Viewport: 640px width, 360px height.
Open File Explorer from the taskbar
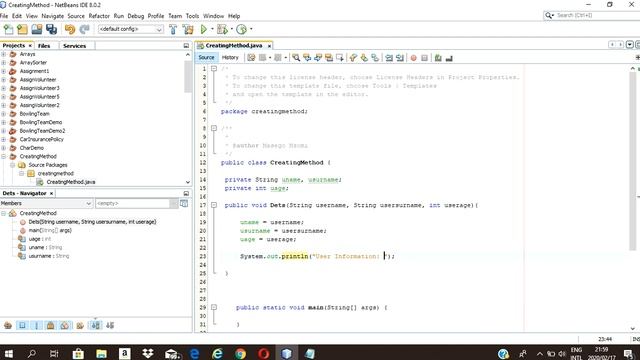pyautogui.click(x=101, y=353)
